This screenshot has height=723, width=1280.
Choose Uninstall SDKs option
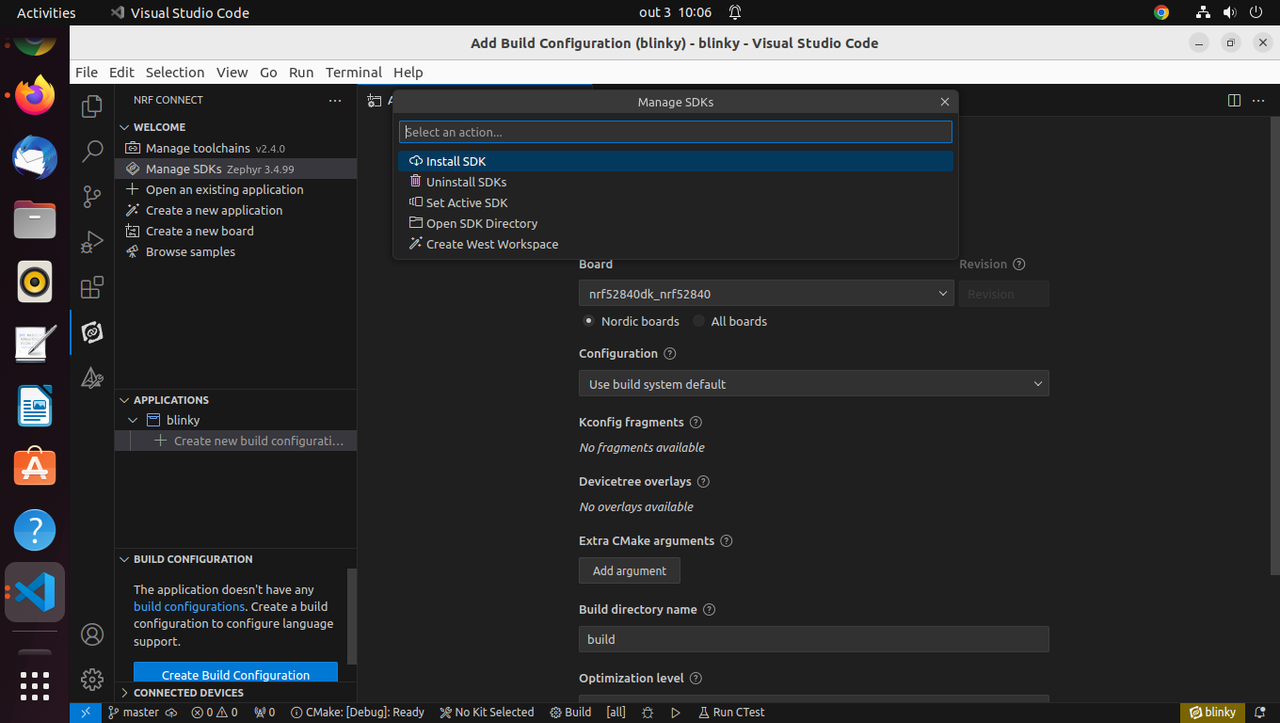click(x=675, y=182)
